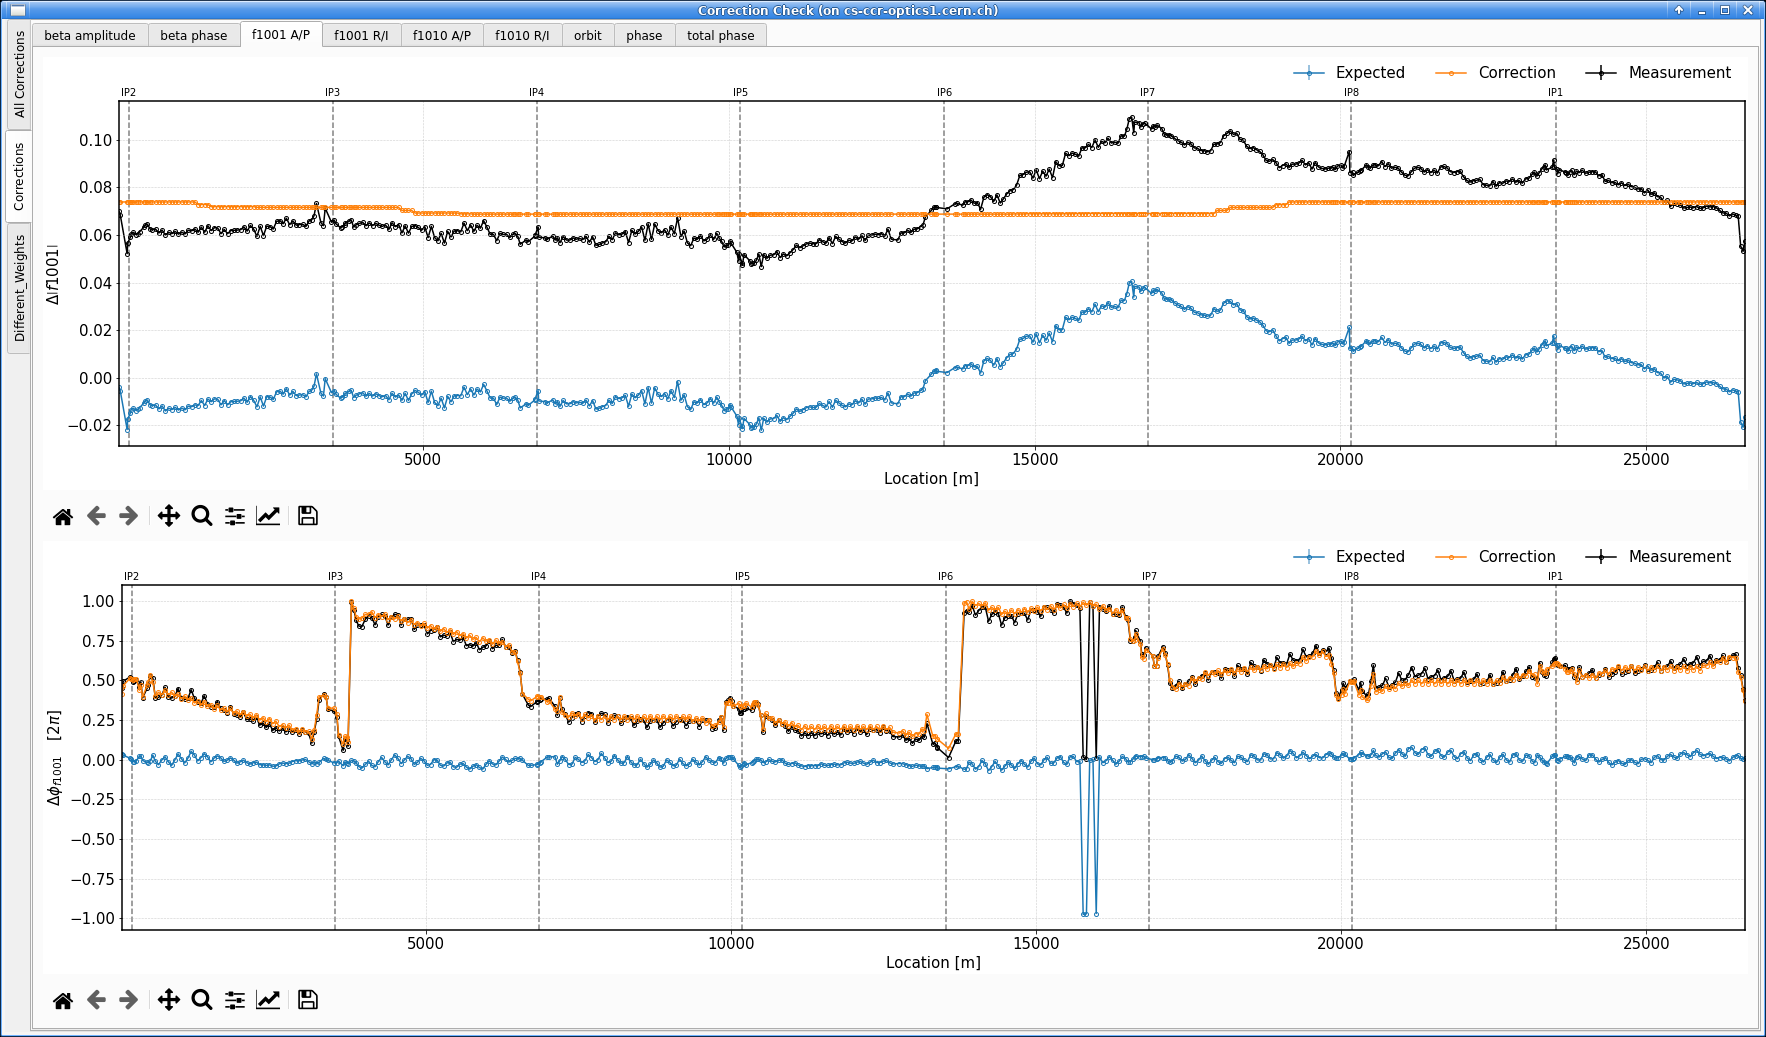Click Location [m] axis label of top plot

click(x=931, y=479)
